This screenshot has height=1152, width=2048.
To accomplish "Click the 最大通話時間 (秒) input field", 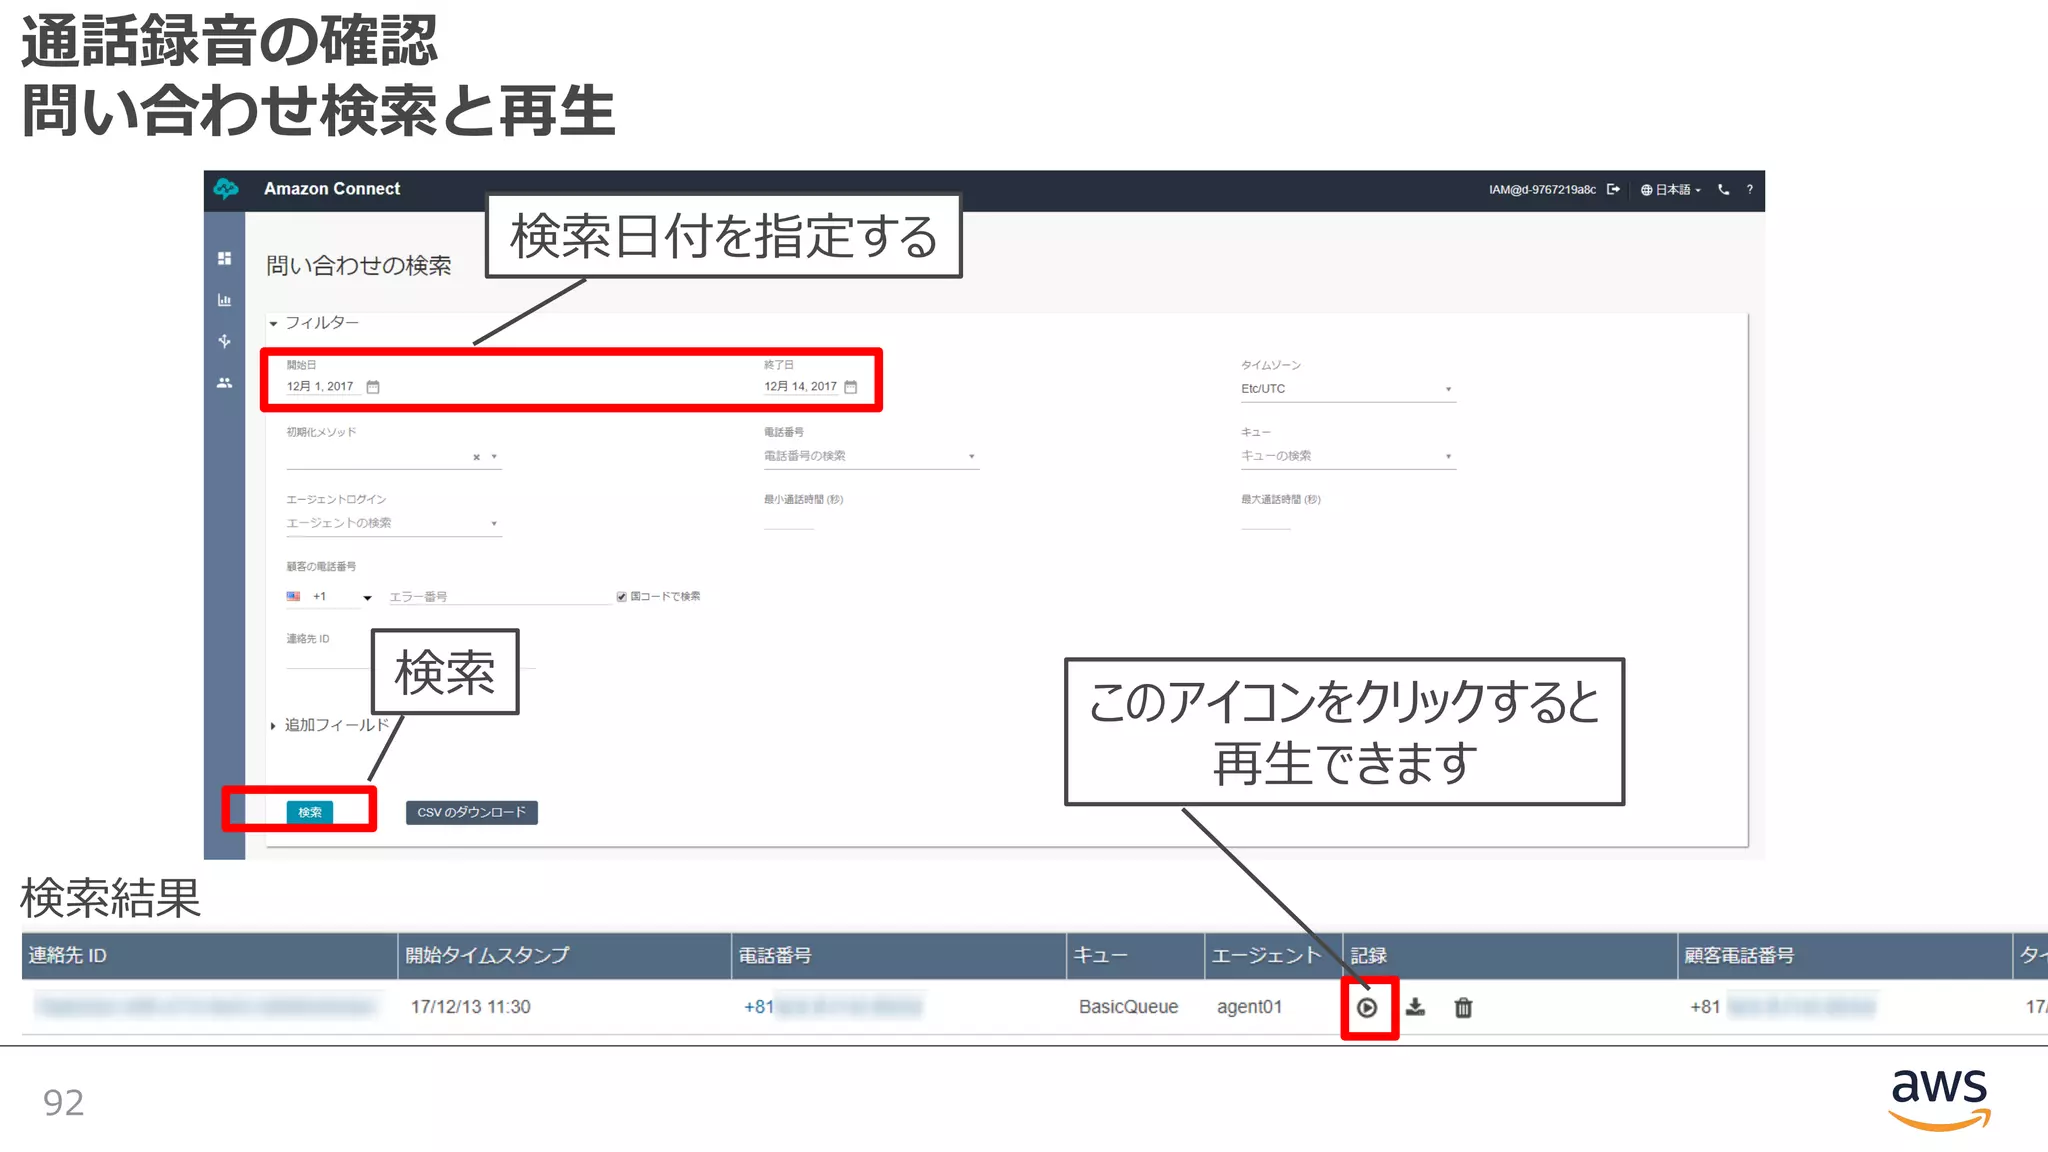I will click(1266, 520).
